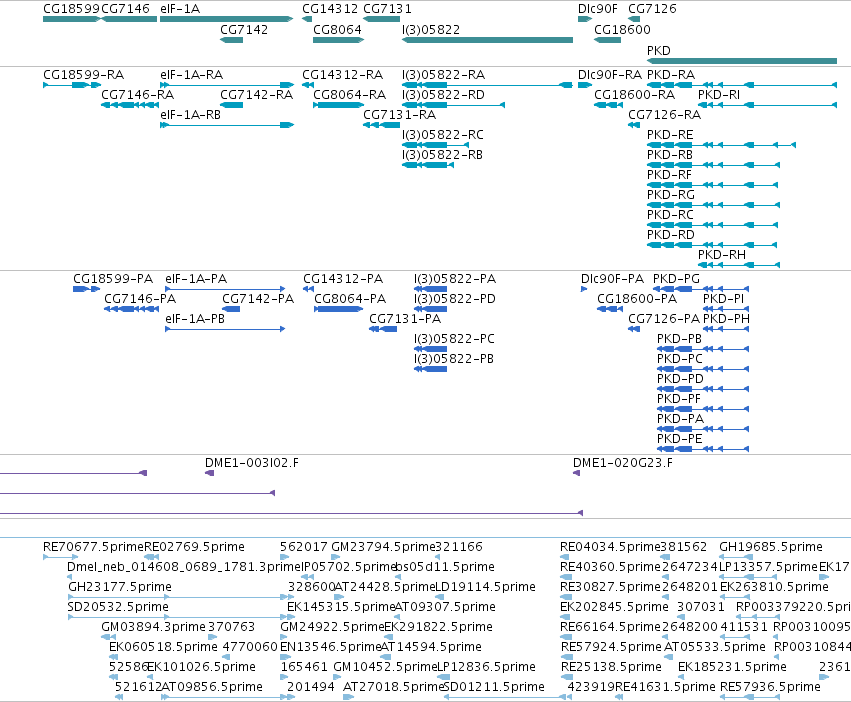Select protein PKD-PH
Screen dimensions: 851x702
tap(726, 319)
